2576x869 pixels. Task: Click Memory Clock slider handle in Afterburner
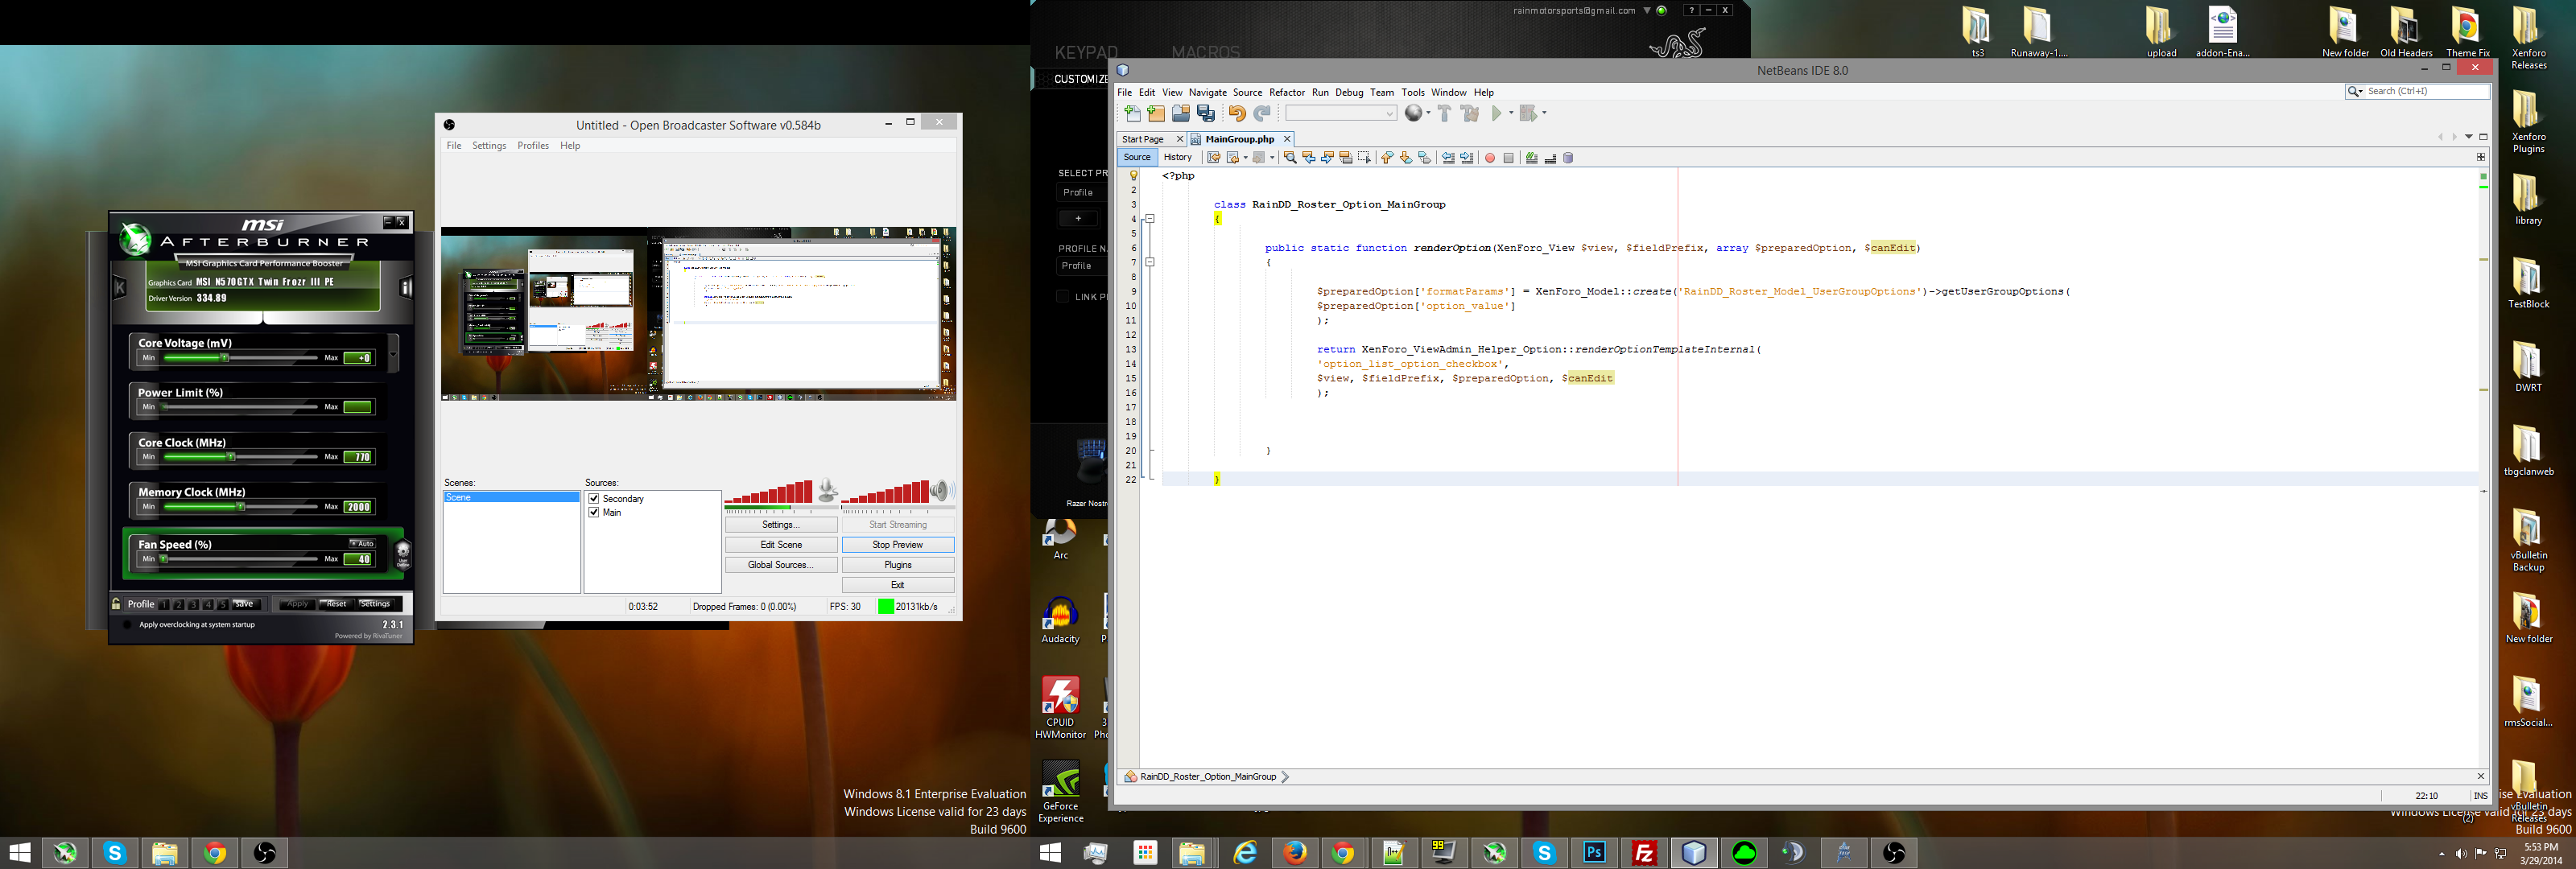[240, 507]
